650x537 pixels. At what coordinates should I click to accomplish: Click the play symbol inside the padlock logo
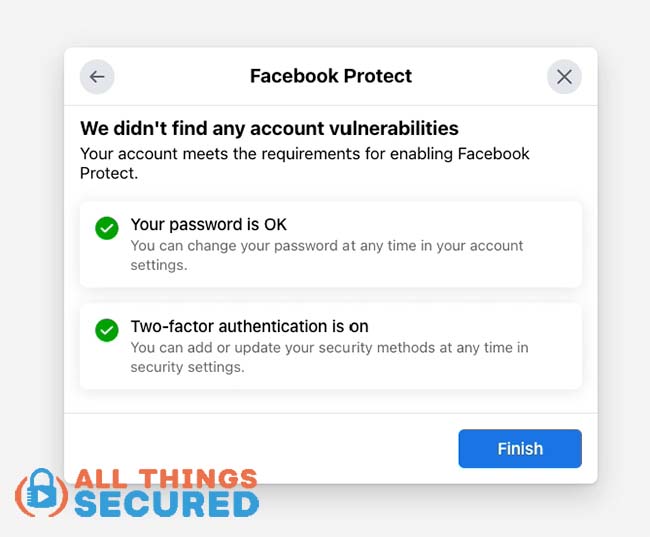click(x=43, y=496)
